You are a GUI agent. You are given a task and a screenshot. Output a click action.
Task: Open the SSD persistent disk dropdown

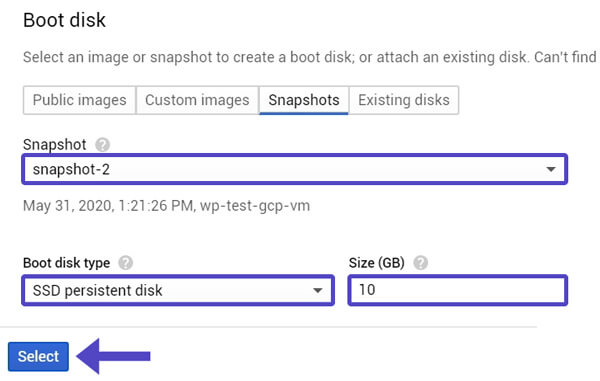[x=178, y=290]
